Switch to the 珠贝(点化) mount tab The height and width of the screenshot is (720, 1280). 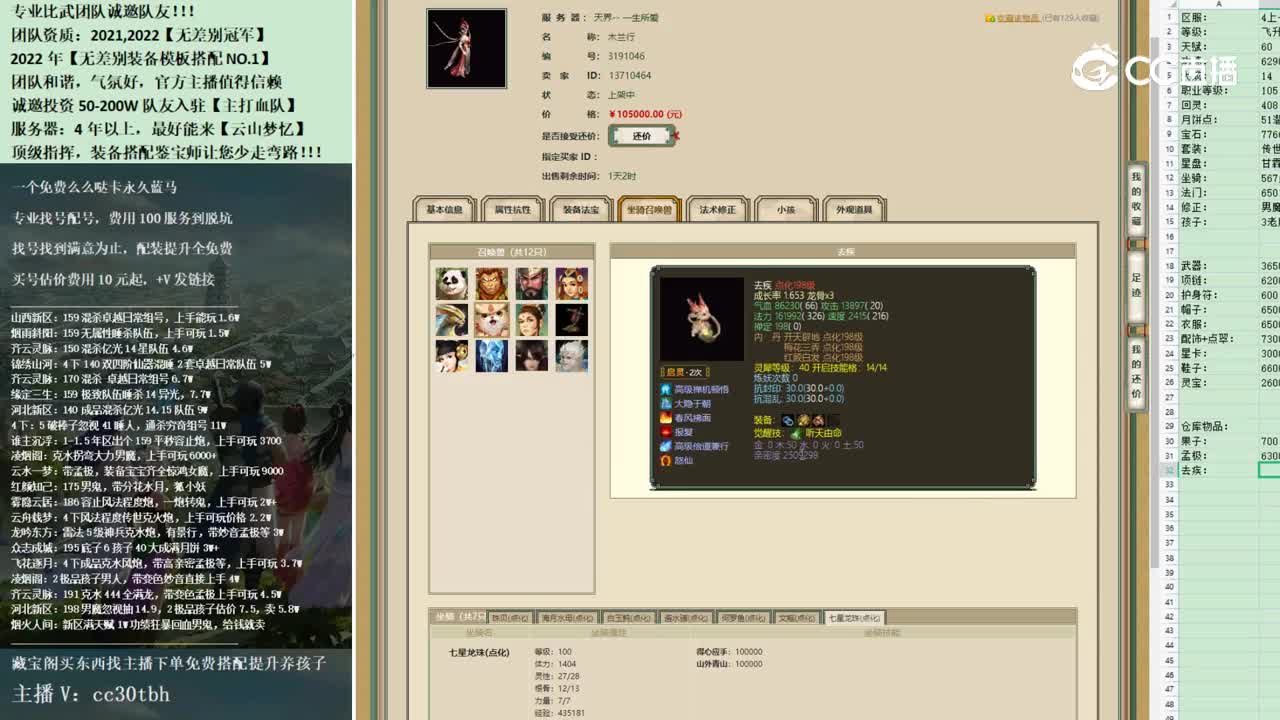click(511, 618)
